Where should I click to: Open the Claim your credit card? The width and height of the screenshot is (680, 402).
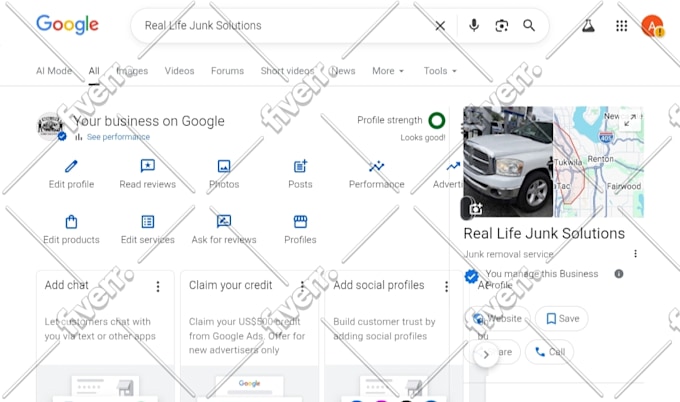pos(249,336)
